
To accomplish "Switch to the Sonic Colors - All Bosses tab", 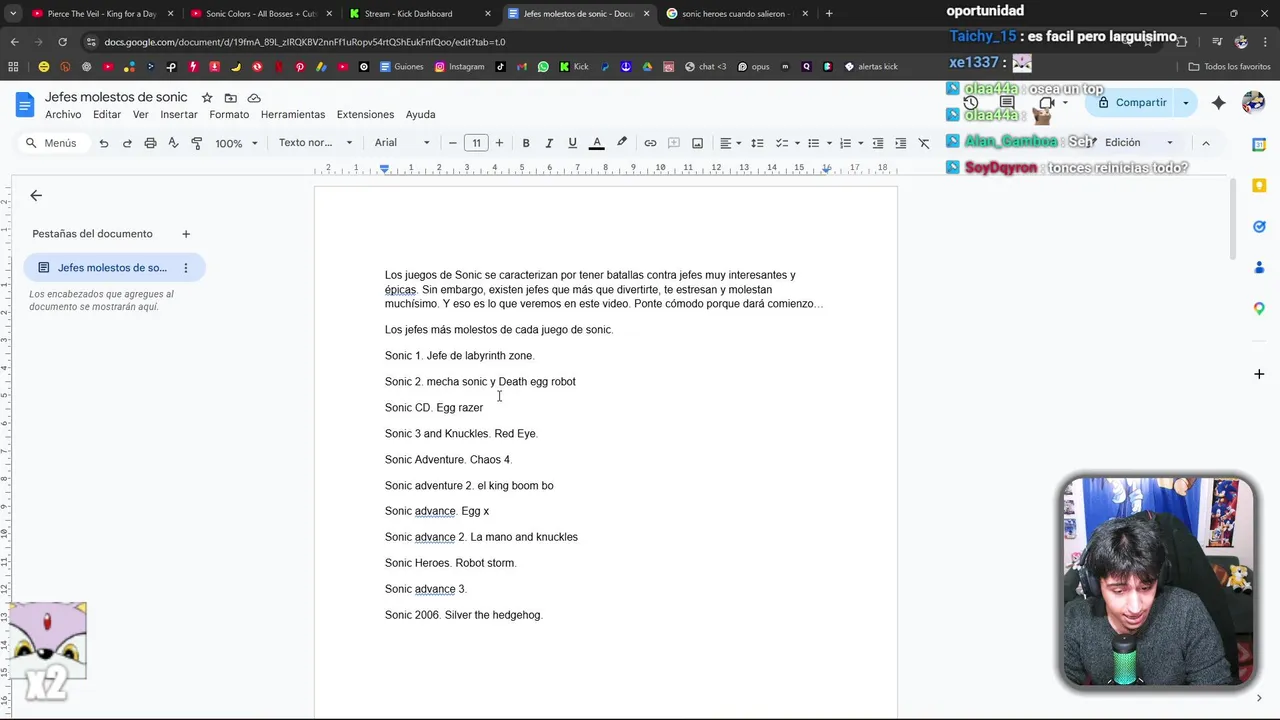I will (262, 14).
